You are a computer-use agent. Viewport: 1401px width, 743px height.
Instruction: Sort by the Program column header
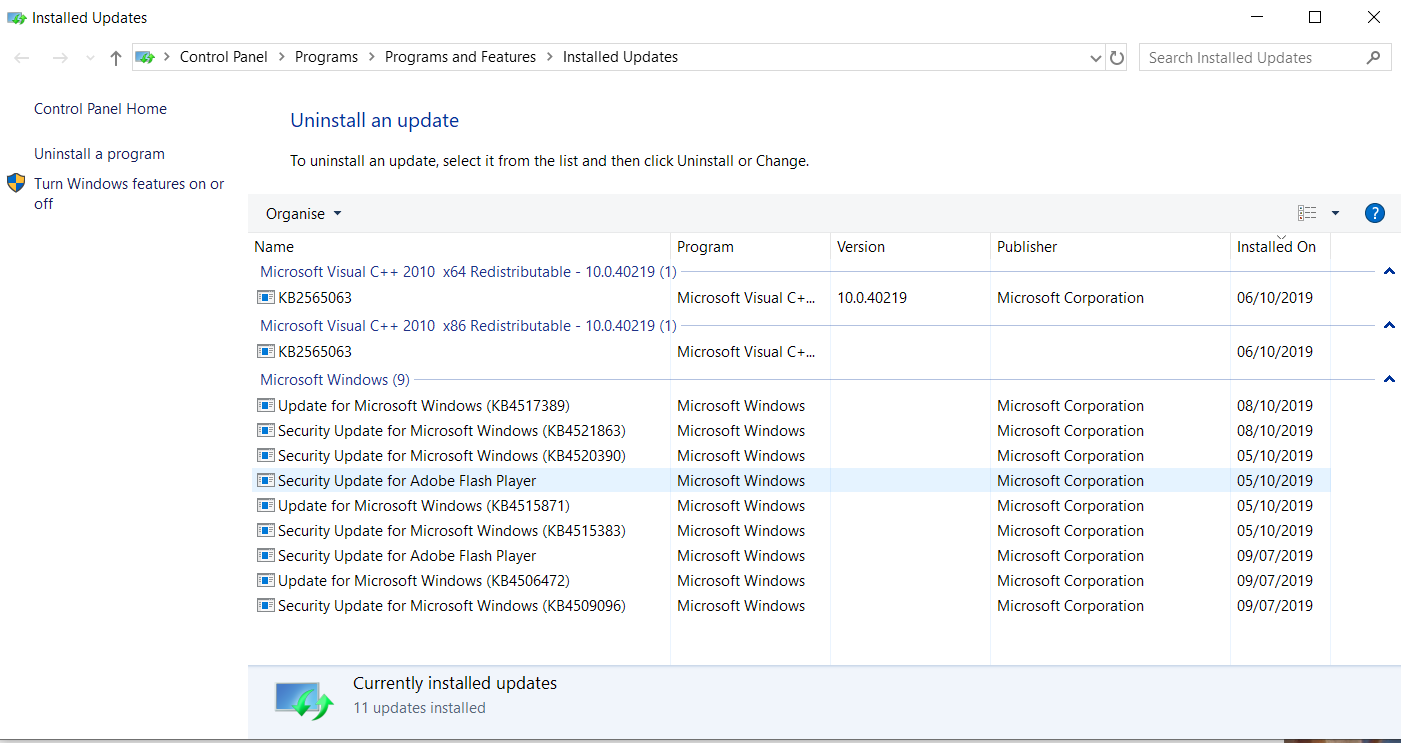click(750, 247)
